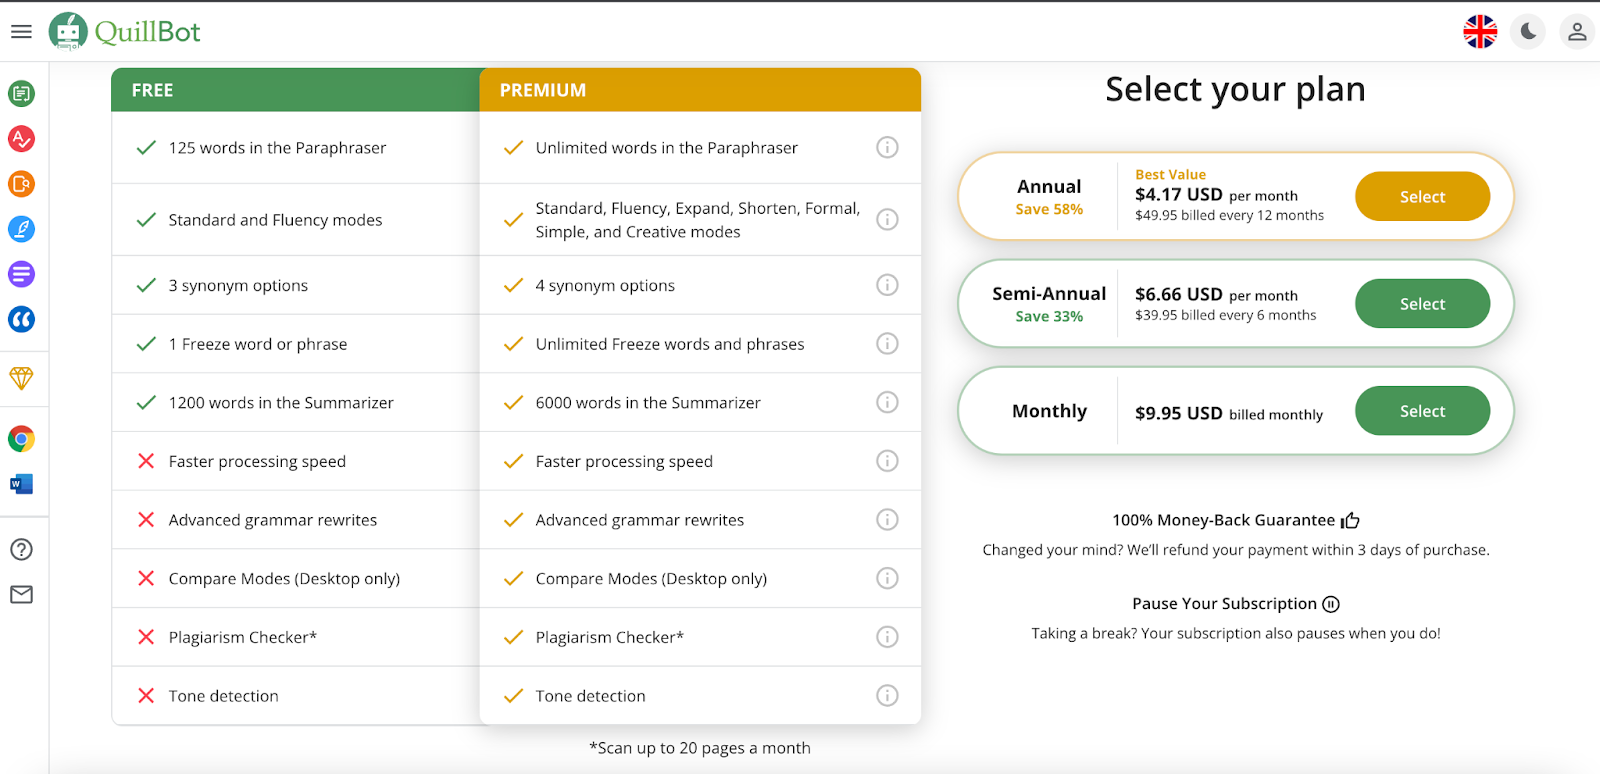Open the Citation Generator quote icon
Screen dimensions: 1600x774
pyautogui.click(x=21, y=319)
